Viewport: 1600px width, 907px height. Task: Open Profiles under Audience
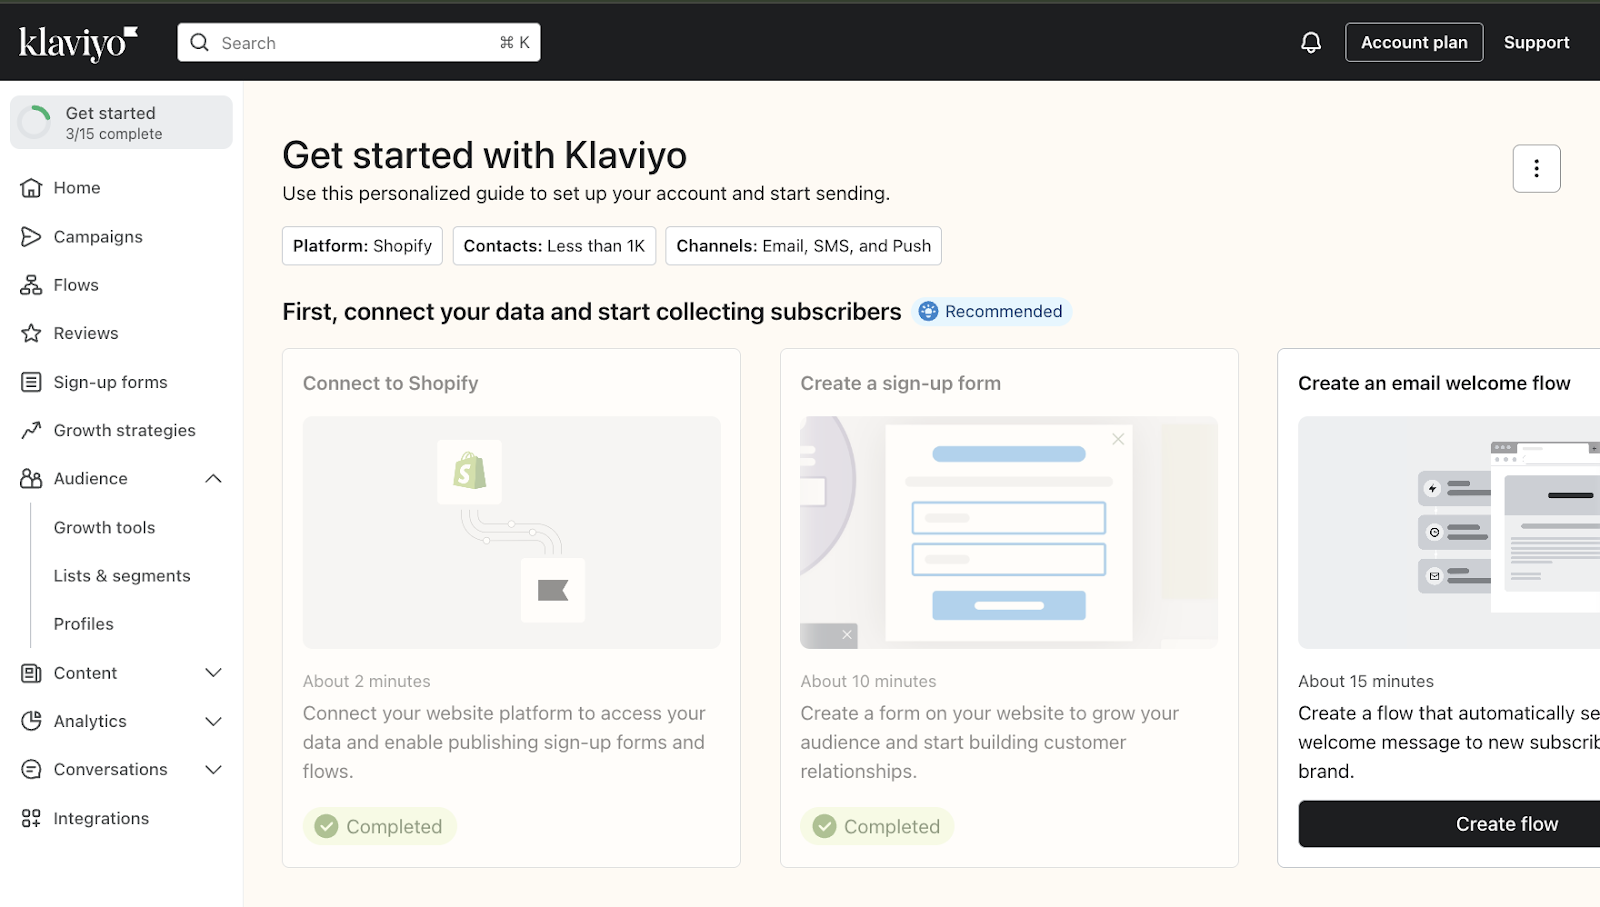(x=84, y=624)
